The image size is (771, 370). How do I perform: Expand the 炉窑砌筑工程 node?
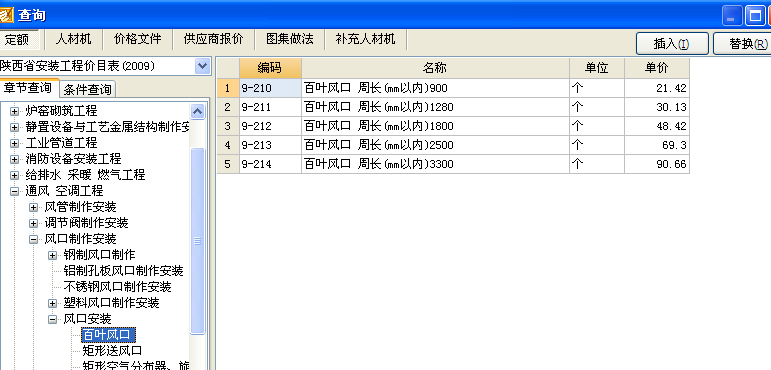tap(15, 111)
